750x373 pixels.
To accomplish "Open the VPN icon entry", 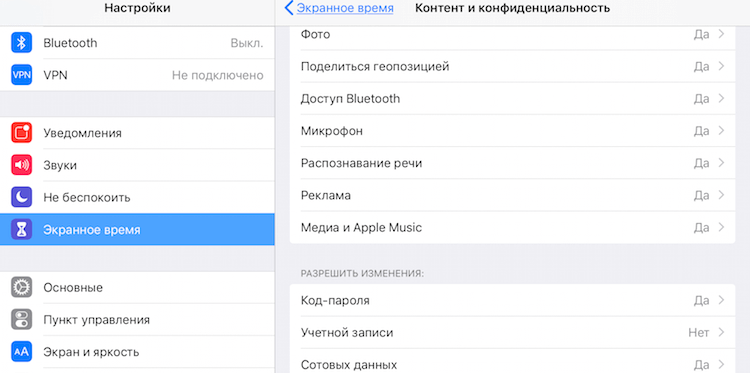I will [x=22, y=75].
